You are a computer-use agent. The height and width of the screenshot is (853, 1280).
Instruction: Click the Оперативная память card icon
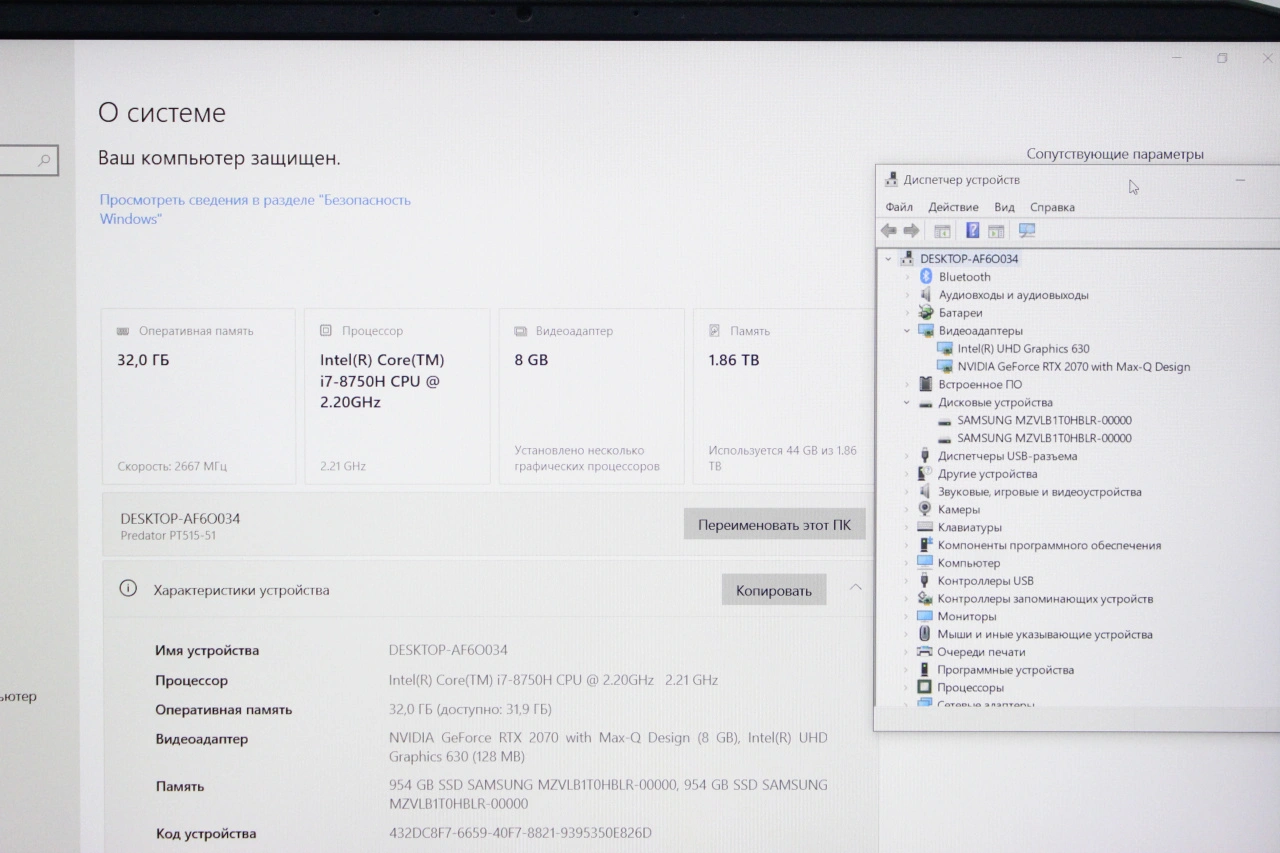(x=123, y=331)
